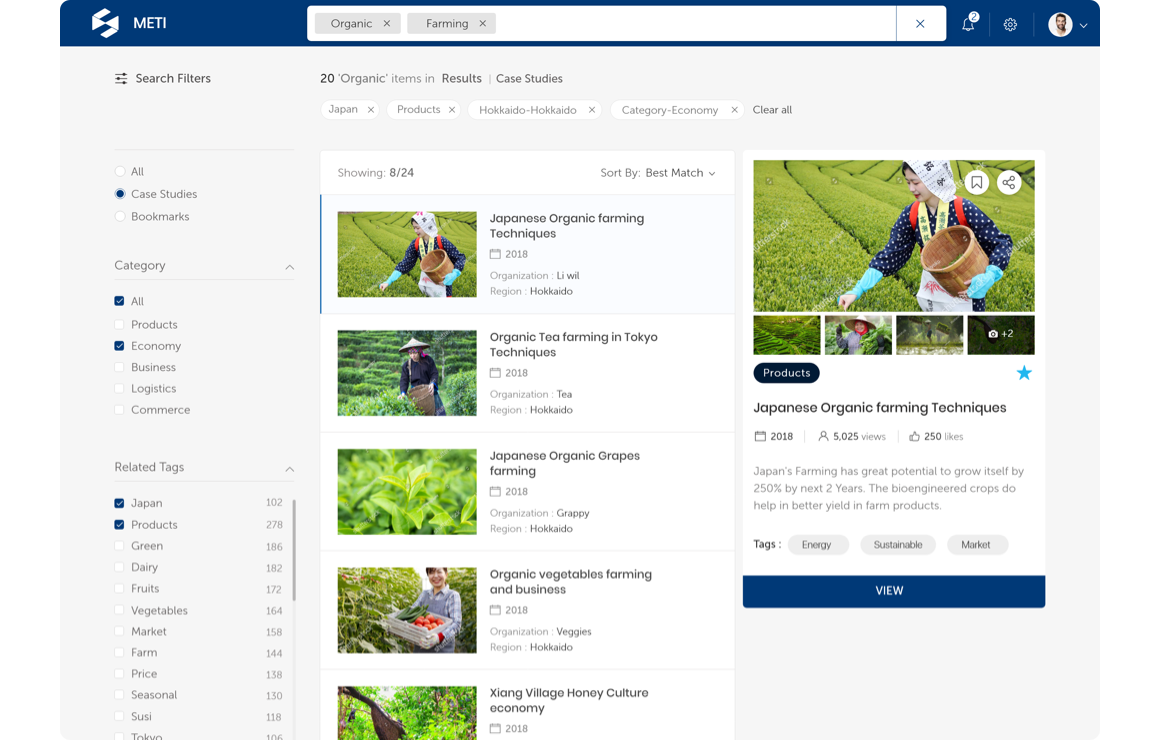The image size is (1160, 740).
Task: Open the user avatar menu
Action: (1060, 24)
